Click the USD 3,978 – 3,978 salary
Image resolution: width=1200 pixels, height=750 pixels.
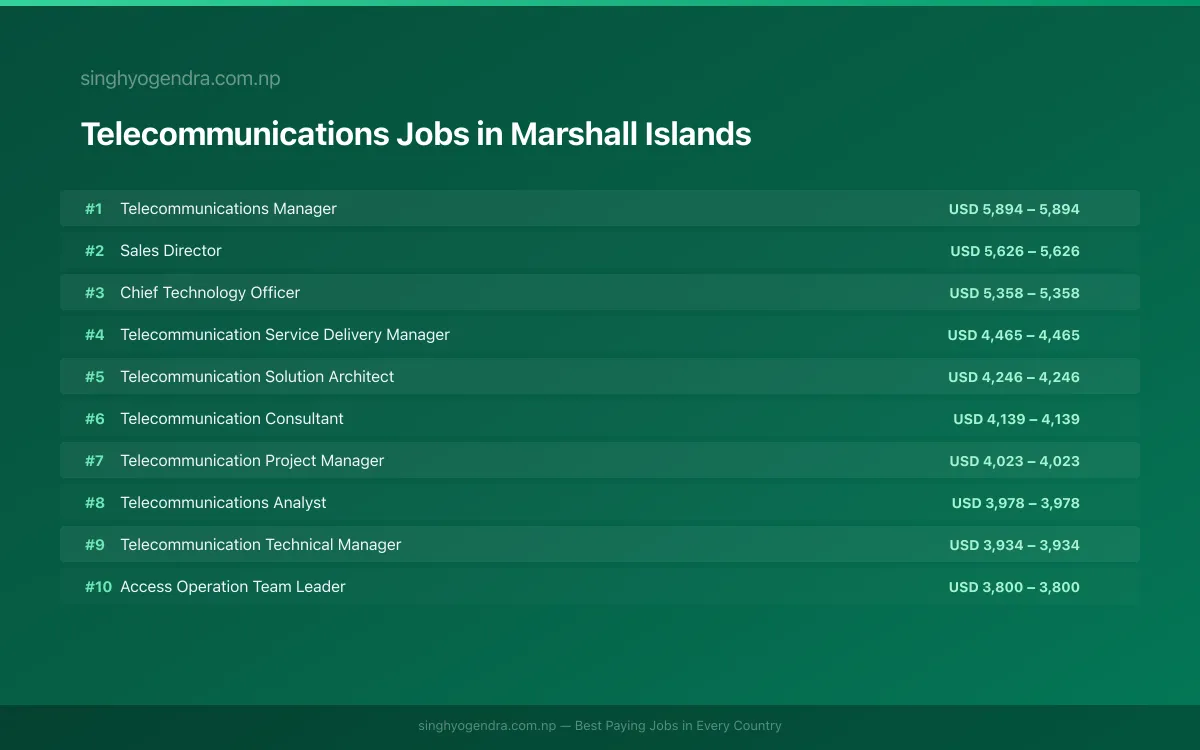1016,503
